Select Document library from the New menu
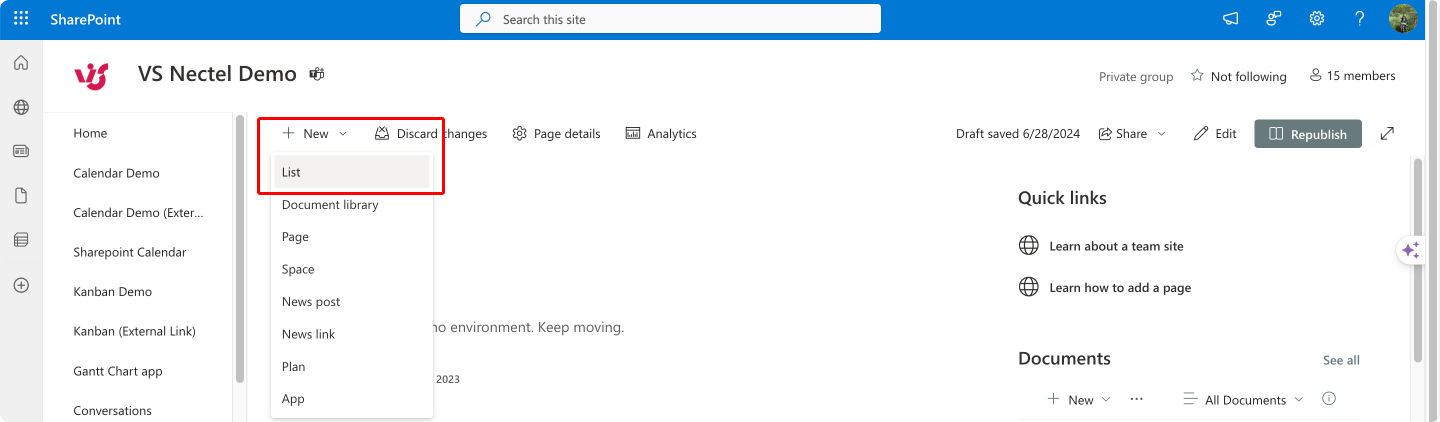Image resolution: width=1440 pixels, height=422 pixels. pos(352,205)
